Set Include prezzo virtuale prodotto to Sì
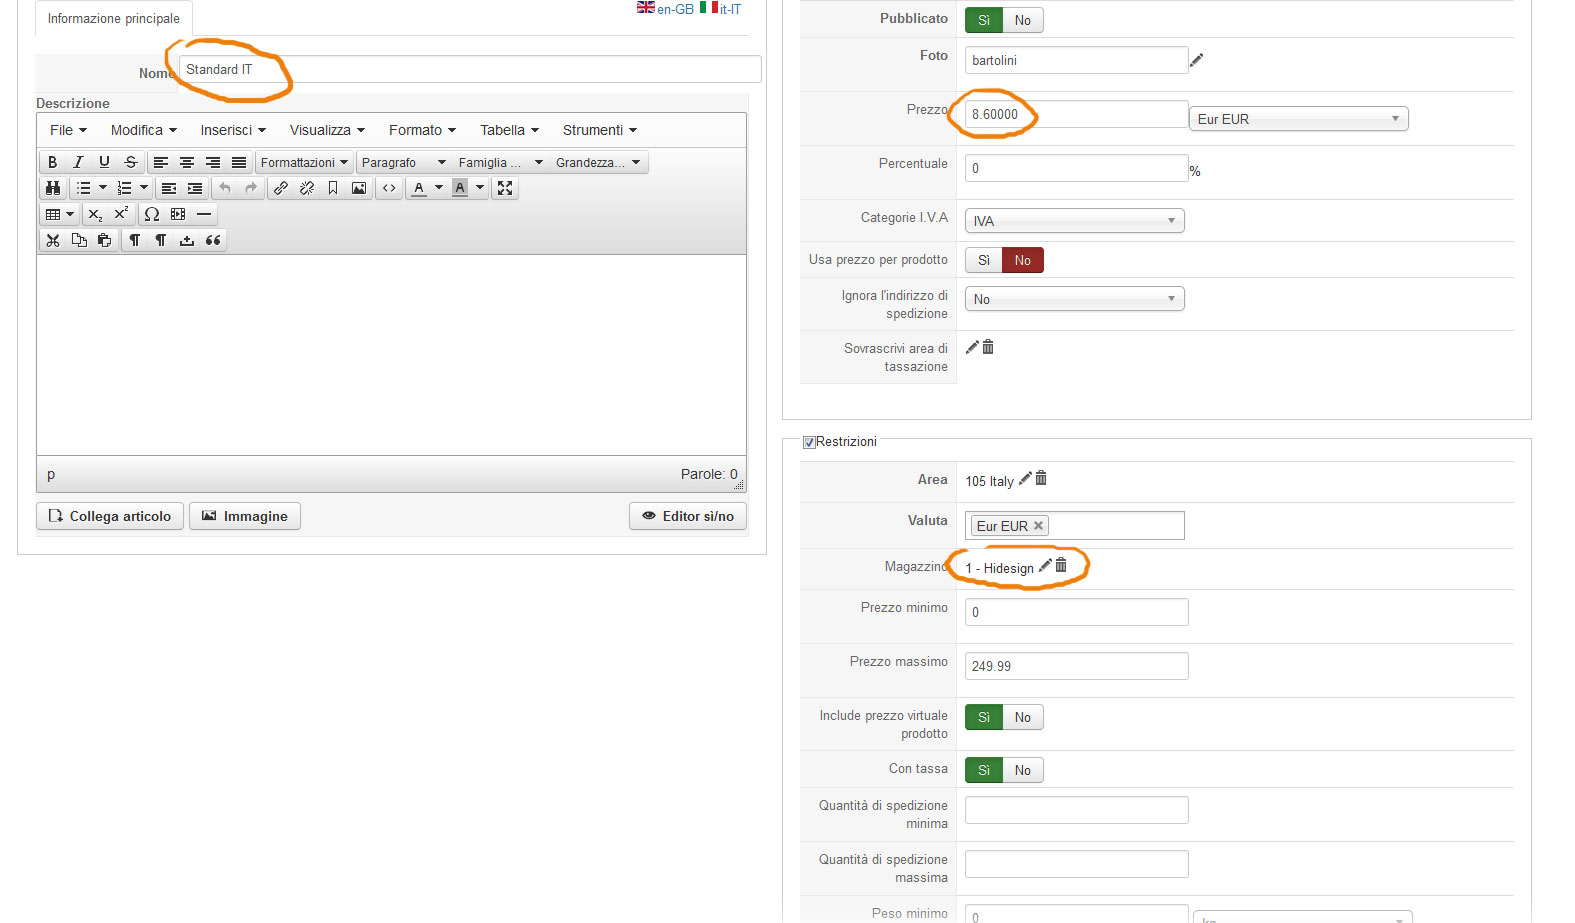The width and height of the screenshot is (1575, 923). 984,717
